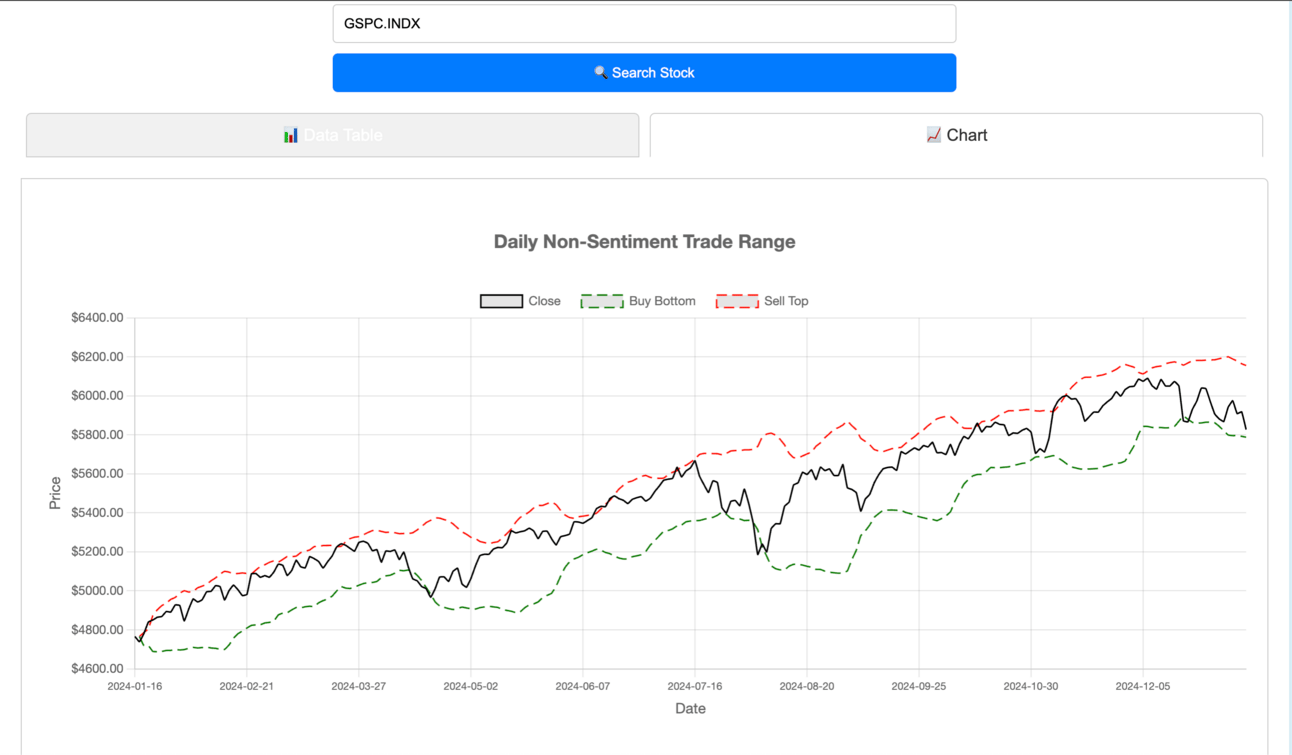
Task: Click the Buy Bottom legend label
Action: [662, 301]
